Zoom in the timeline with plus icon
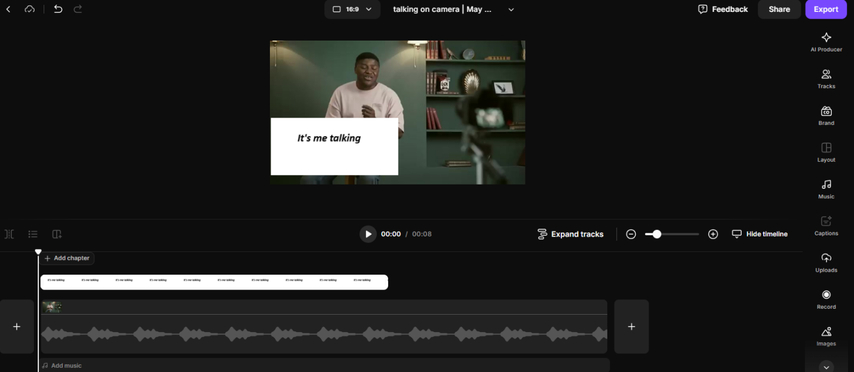The width and height of the screenshot is (854, 372). 712,234
